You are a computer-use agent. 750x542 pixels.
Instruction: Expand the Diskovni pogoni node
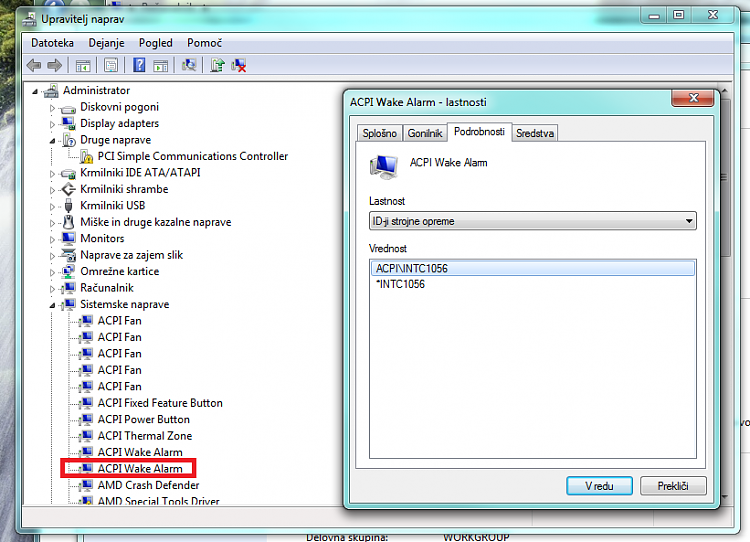[x=52, y=108]
